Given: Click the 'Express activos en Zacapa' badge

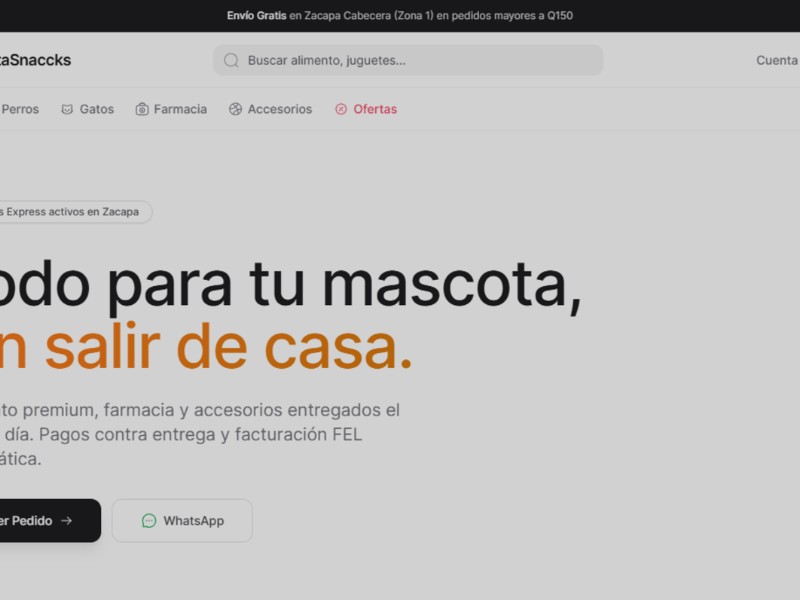Looking at the screenshot, I should click(72, 212).
